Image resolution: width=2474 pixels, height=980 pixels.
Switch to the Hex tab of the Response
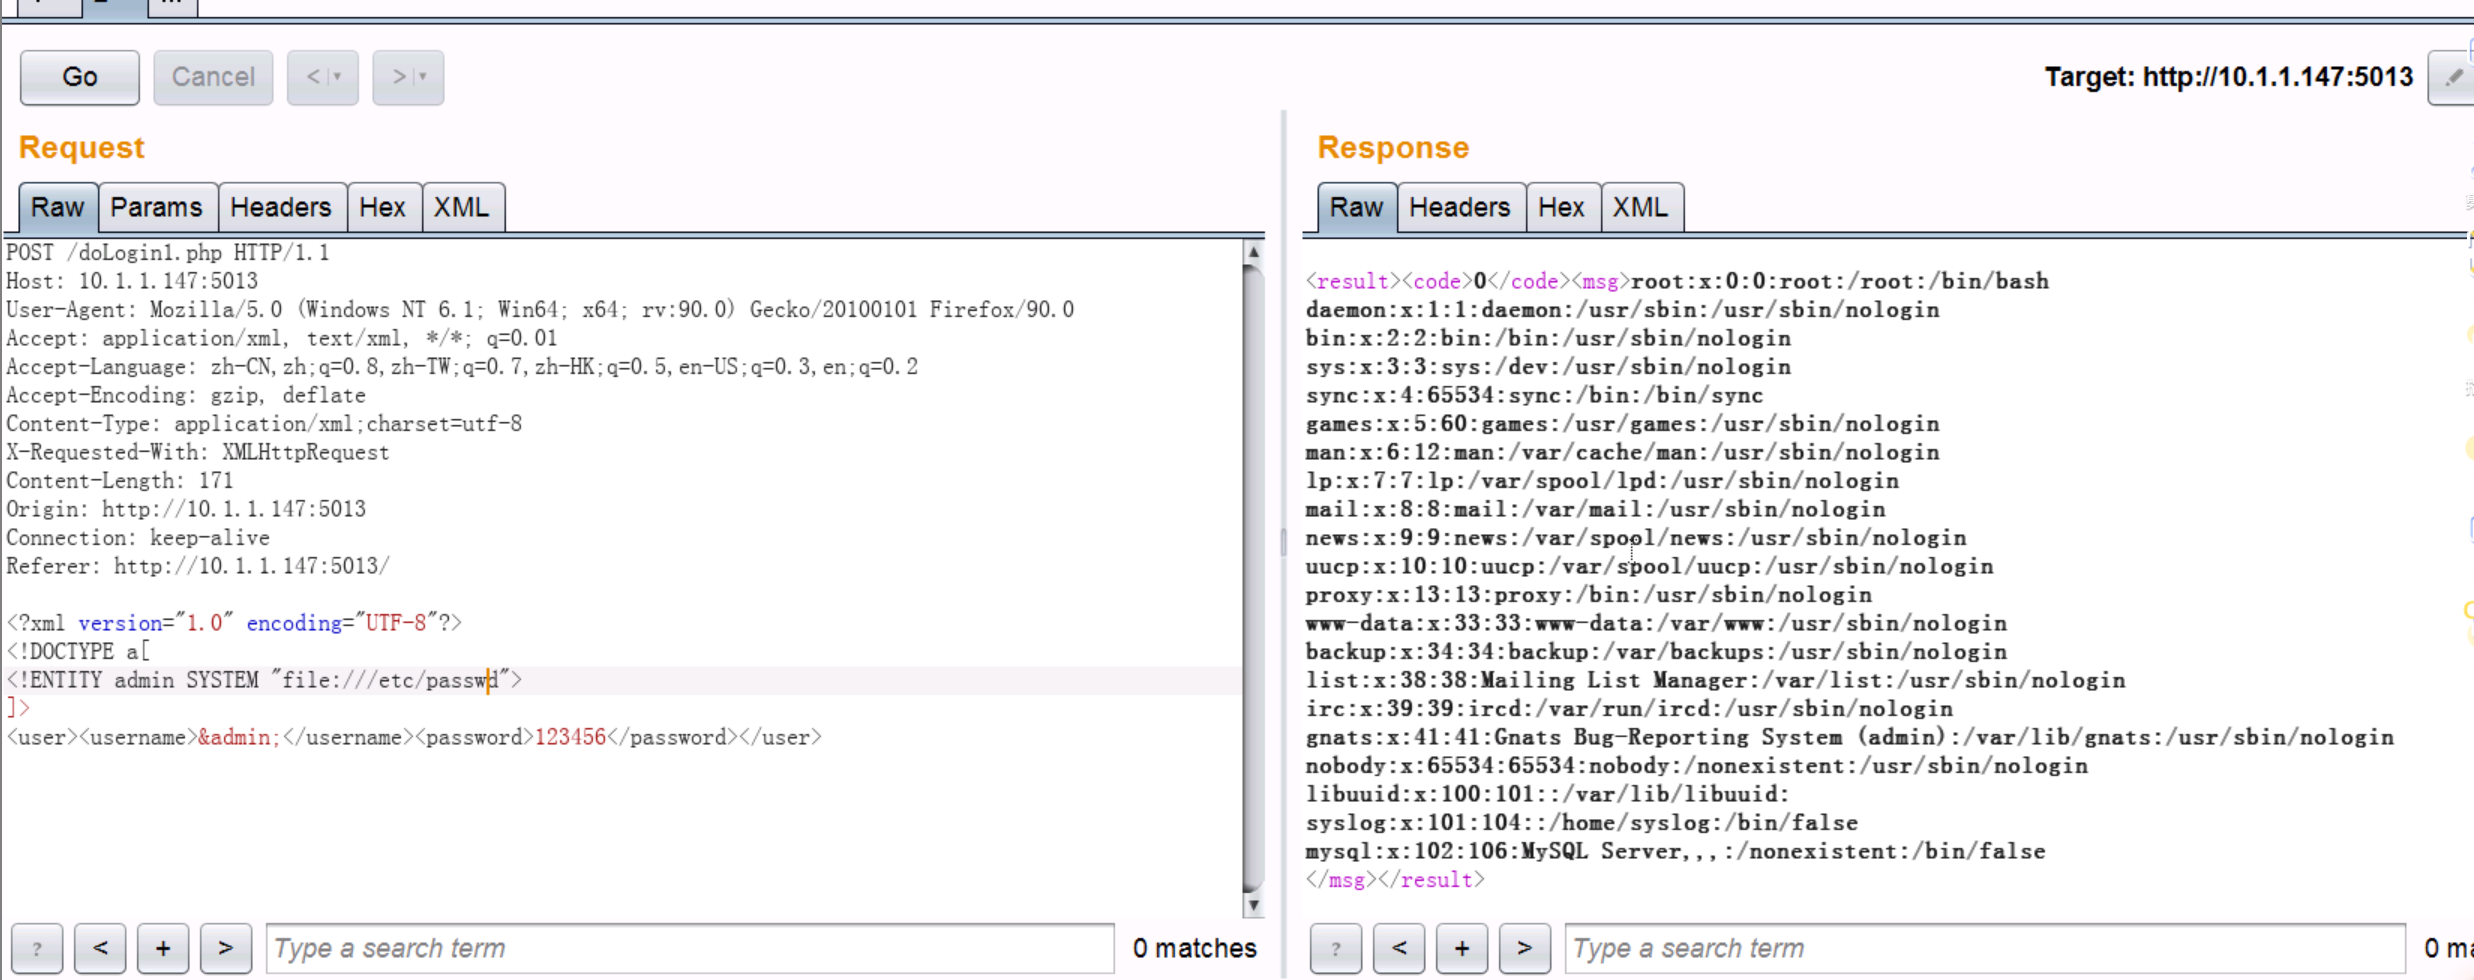coord(1562,207)
